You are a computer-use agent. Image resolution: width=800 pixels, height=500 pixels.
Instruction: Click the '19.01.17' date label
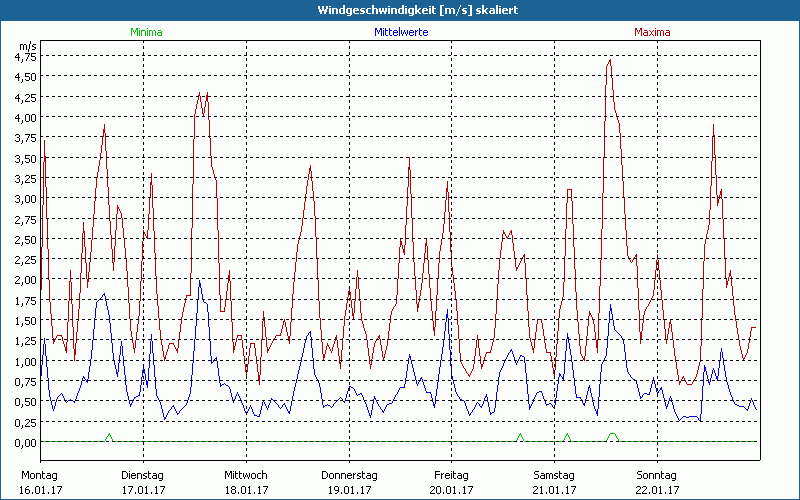click(x=349, y=490)
